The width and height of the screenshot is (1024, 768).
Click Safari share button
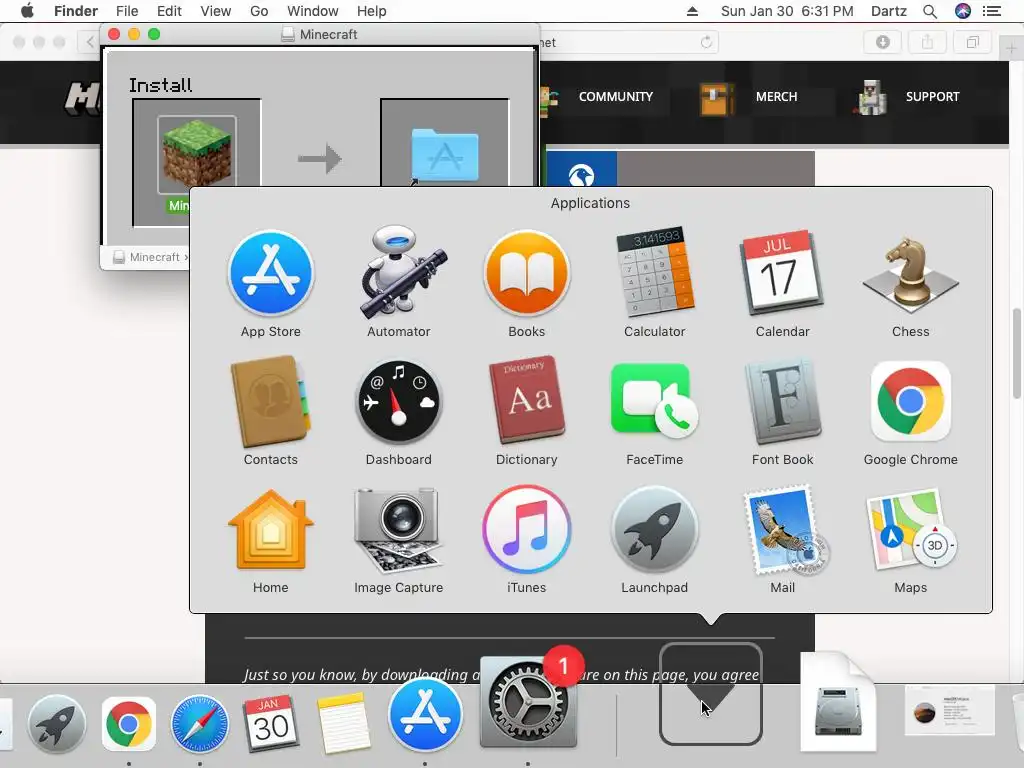[927, 42]
